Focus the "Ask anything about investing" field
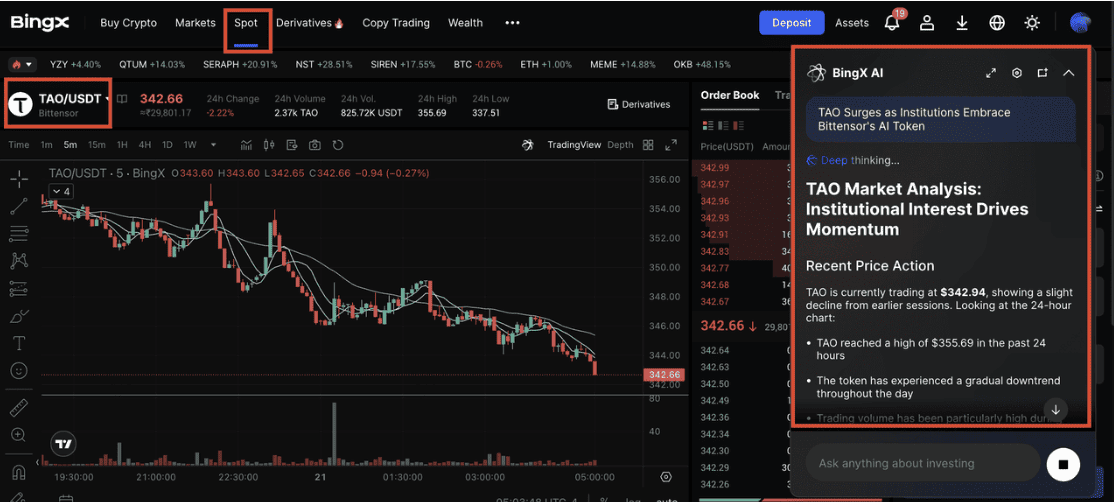Screen dimensions: 1114x502 click(x=922, y=463)
